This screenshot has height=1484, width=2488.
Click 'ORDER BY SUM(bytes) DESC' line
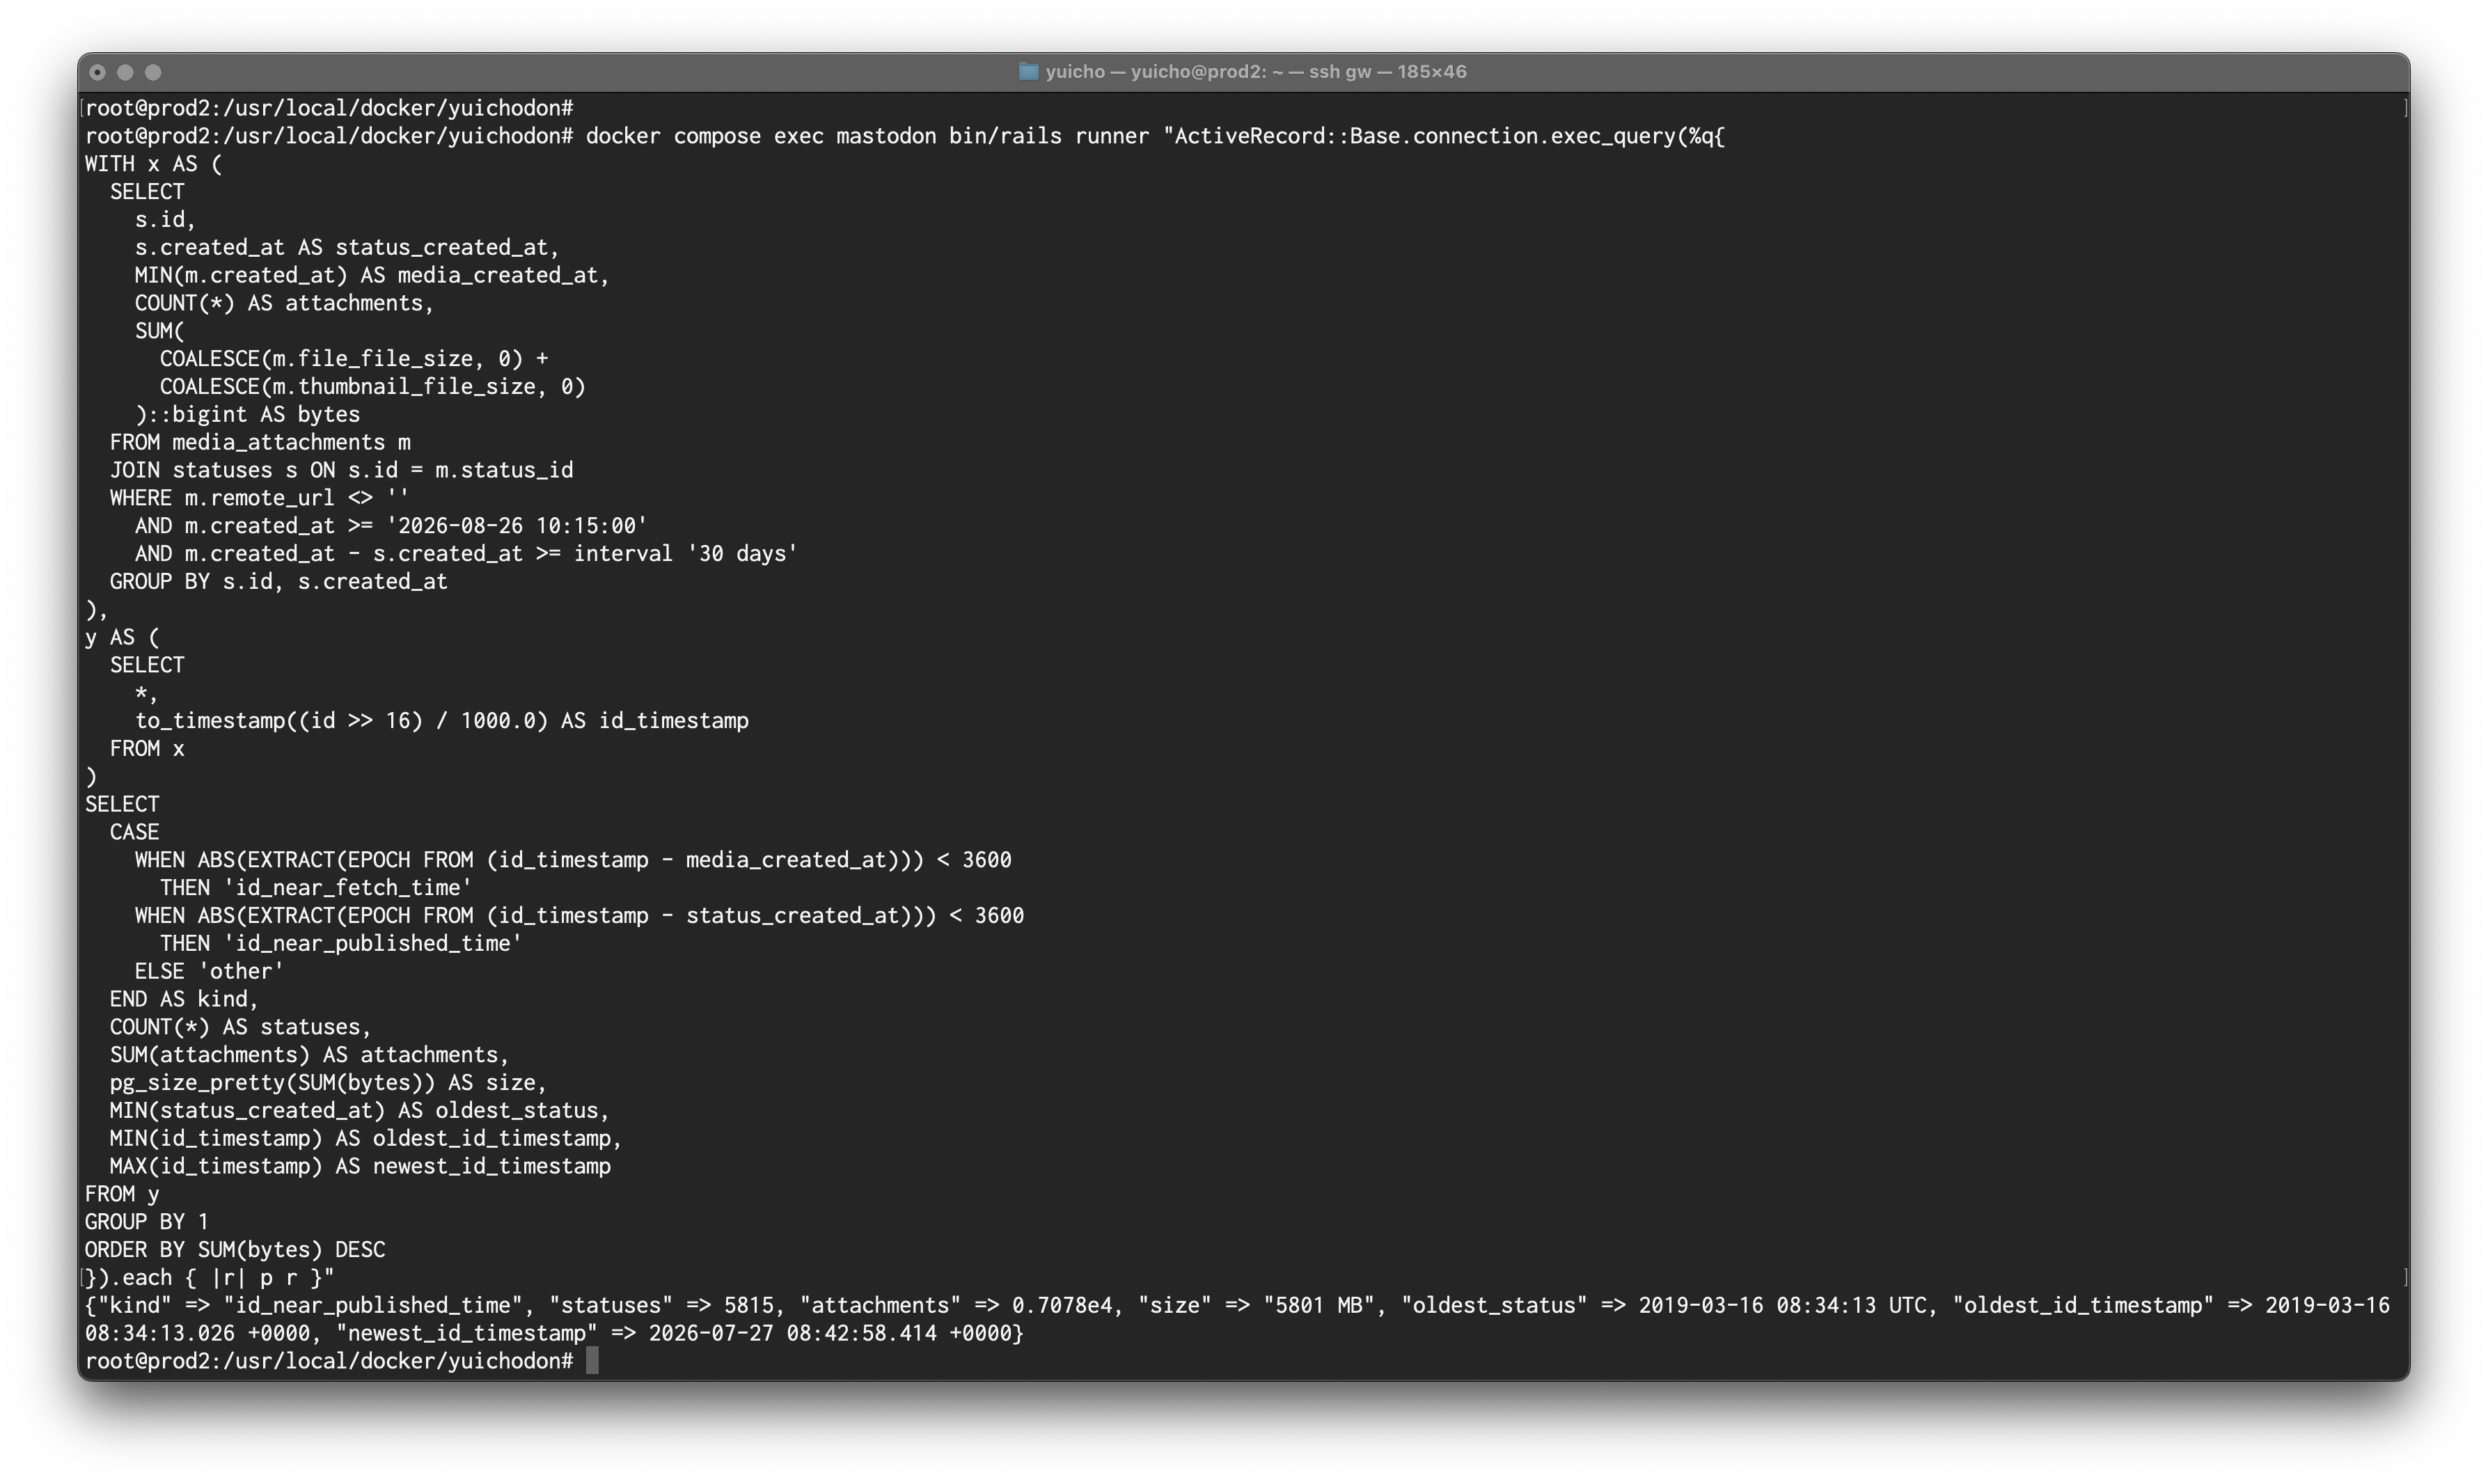pos(235,1250)
